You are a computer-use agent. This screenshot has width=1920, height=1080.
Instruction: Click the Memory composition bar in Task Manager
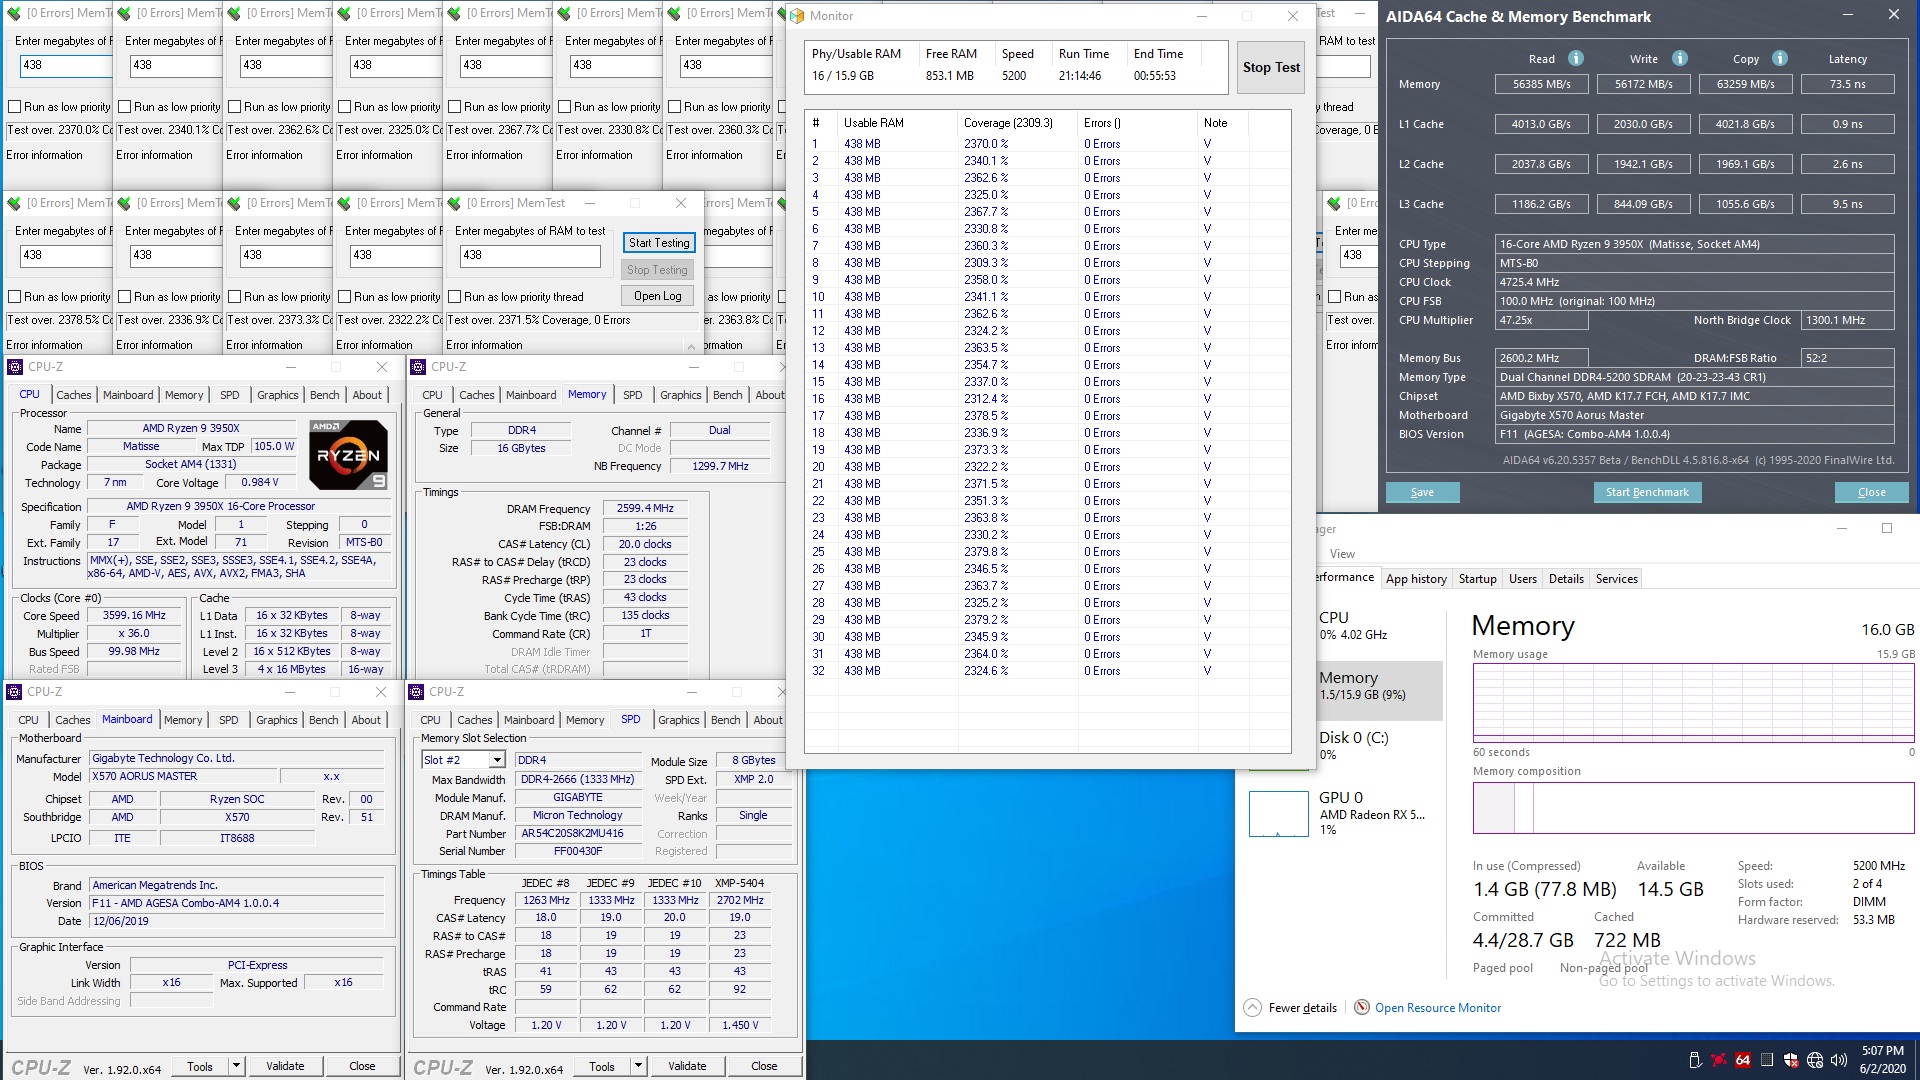pos(1693,808)
